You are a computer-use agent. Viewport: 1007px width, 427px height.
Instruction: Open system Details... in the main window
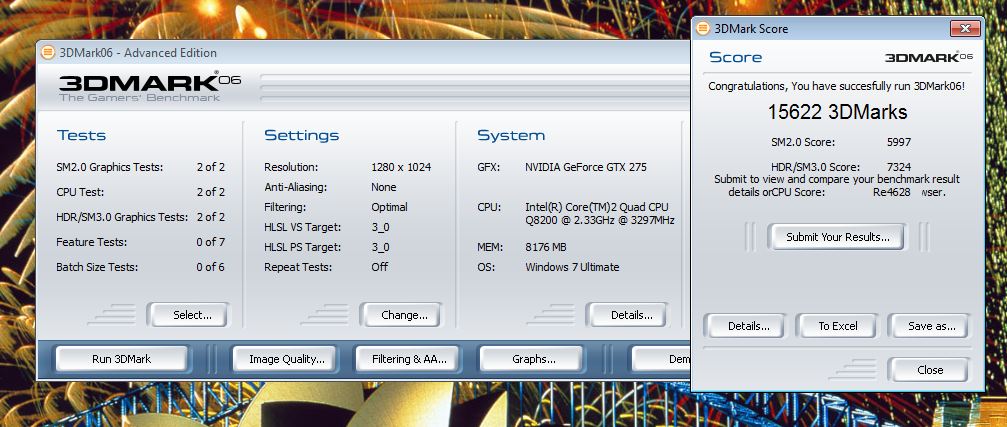(x=627, y=315)
